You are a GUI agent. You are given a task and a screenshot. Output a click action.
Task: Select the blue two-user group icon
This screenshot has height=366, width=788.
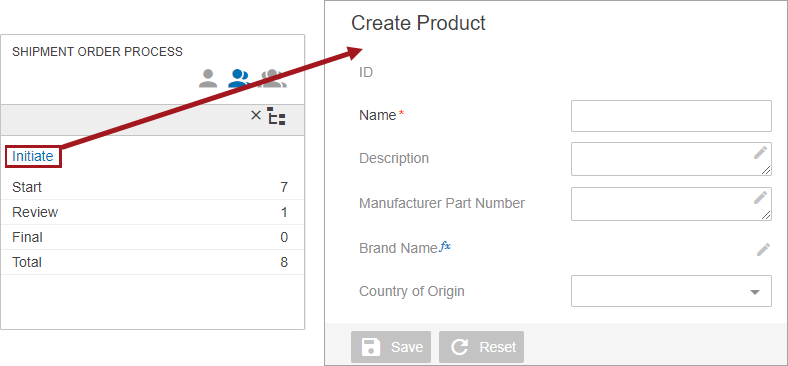(239, 78)
